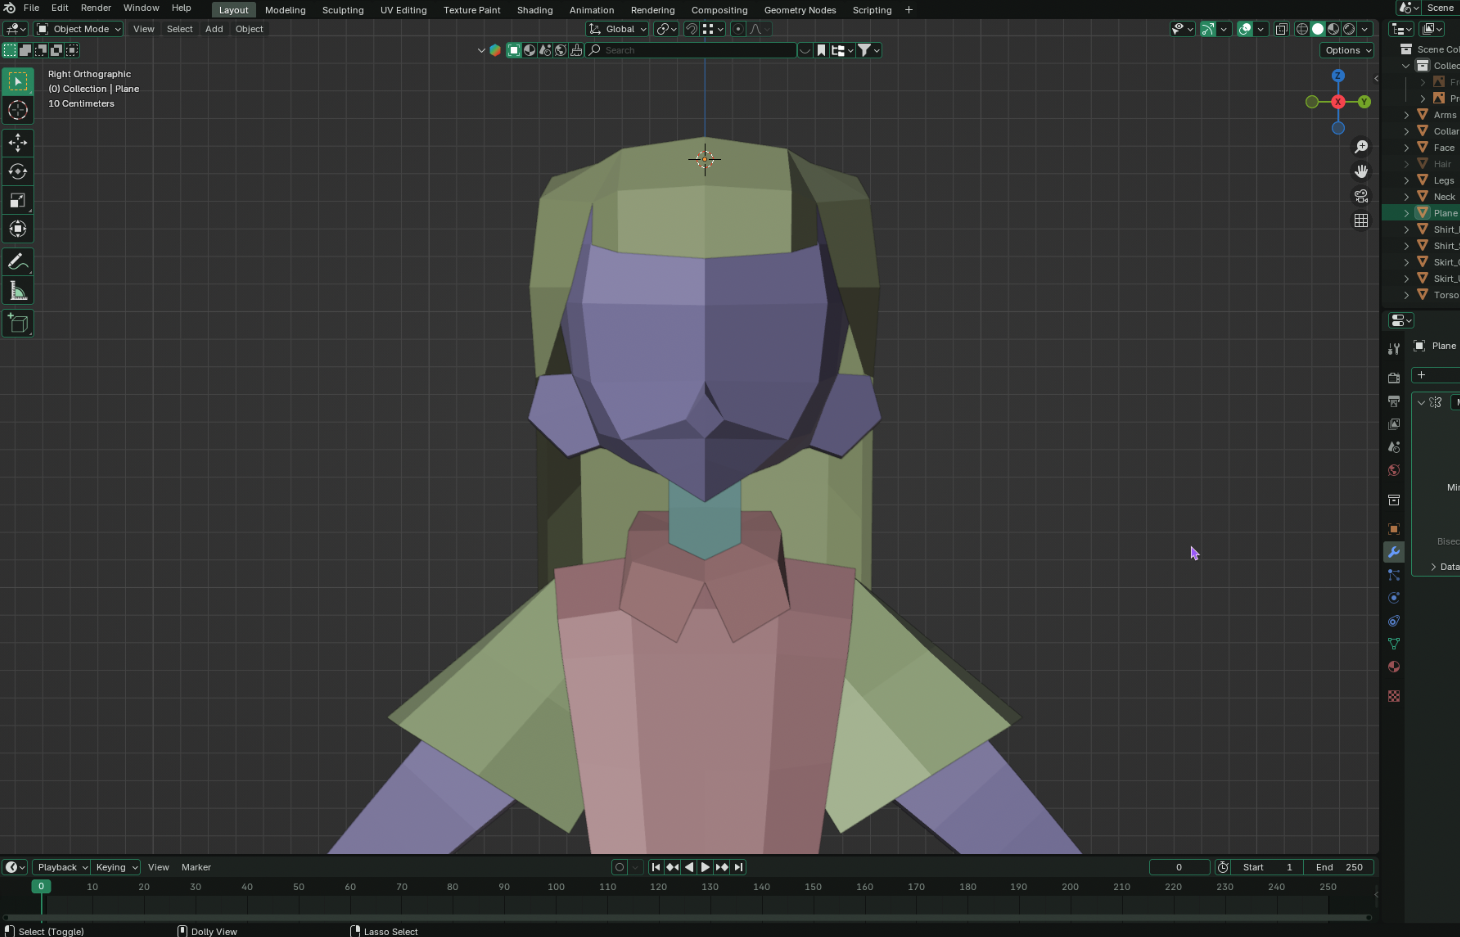
Task: Open the timeline Keying dropdown
Action: point(116,867)
